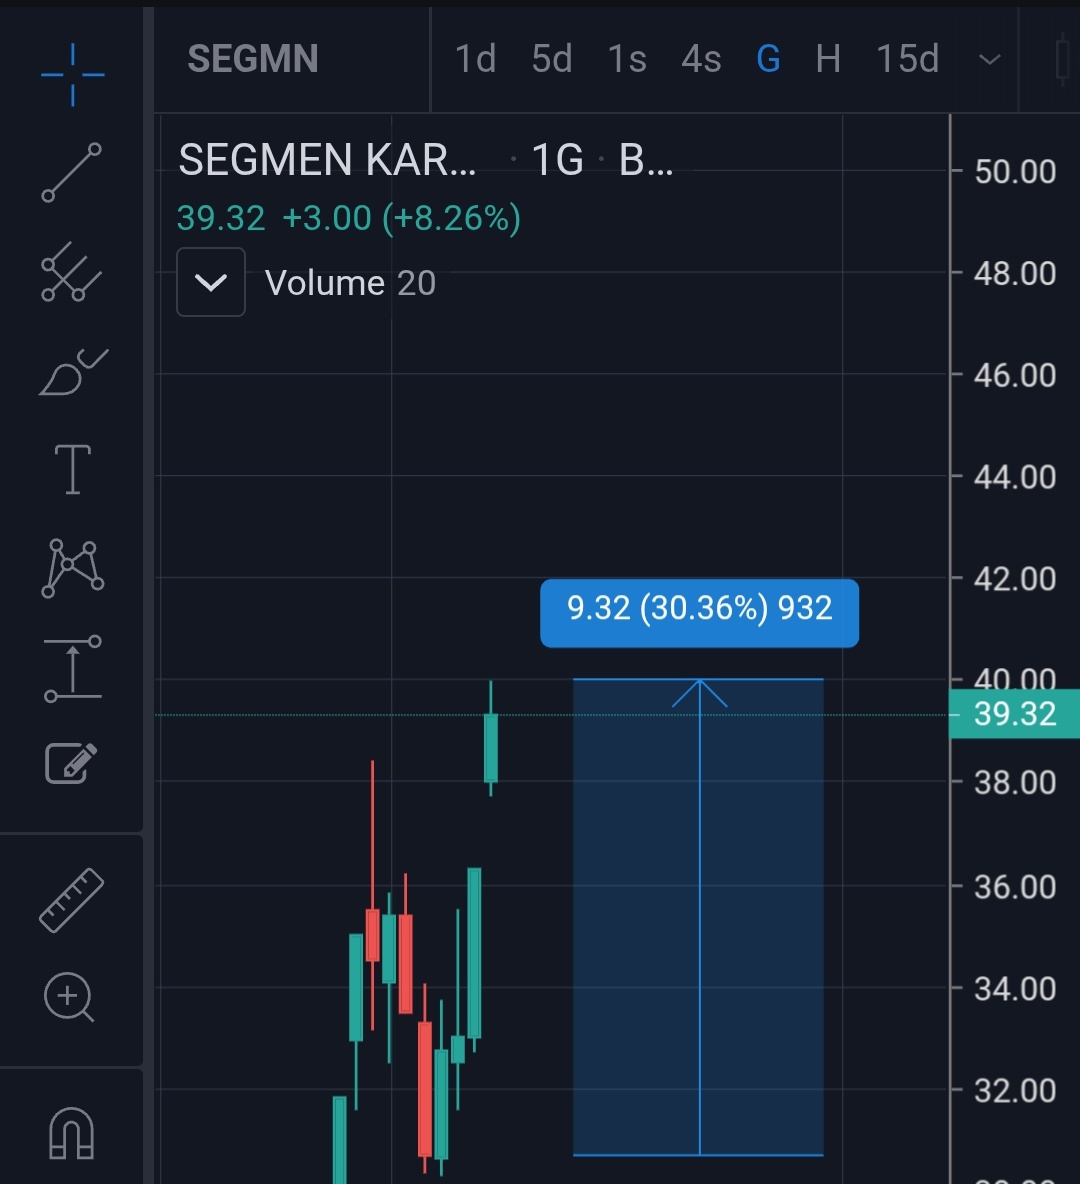This screenshot has width=1080, height=1184.
Task: Click the 42.00 price axis label
Action: 1015,579
